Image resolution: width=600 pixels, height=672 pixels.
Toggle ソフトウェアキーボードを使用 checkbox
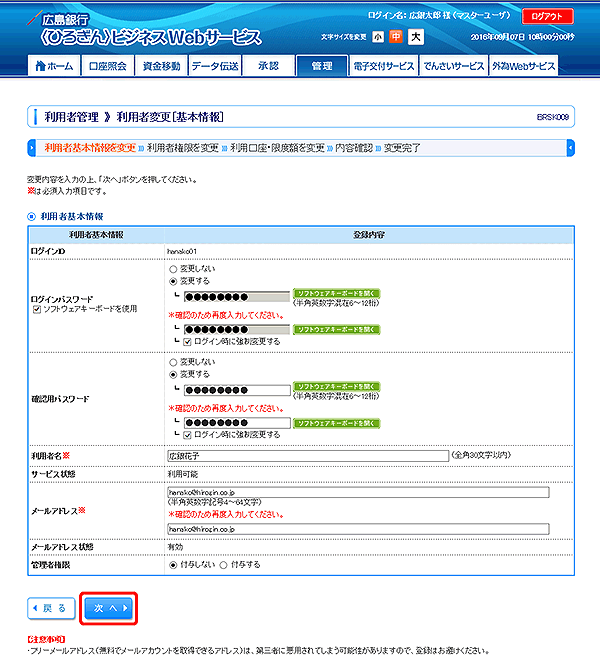[35, 310]
